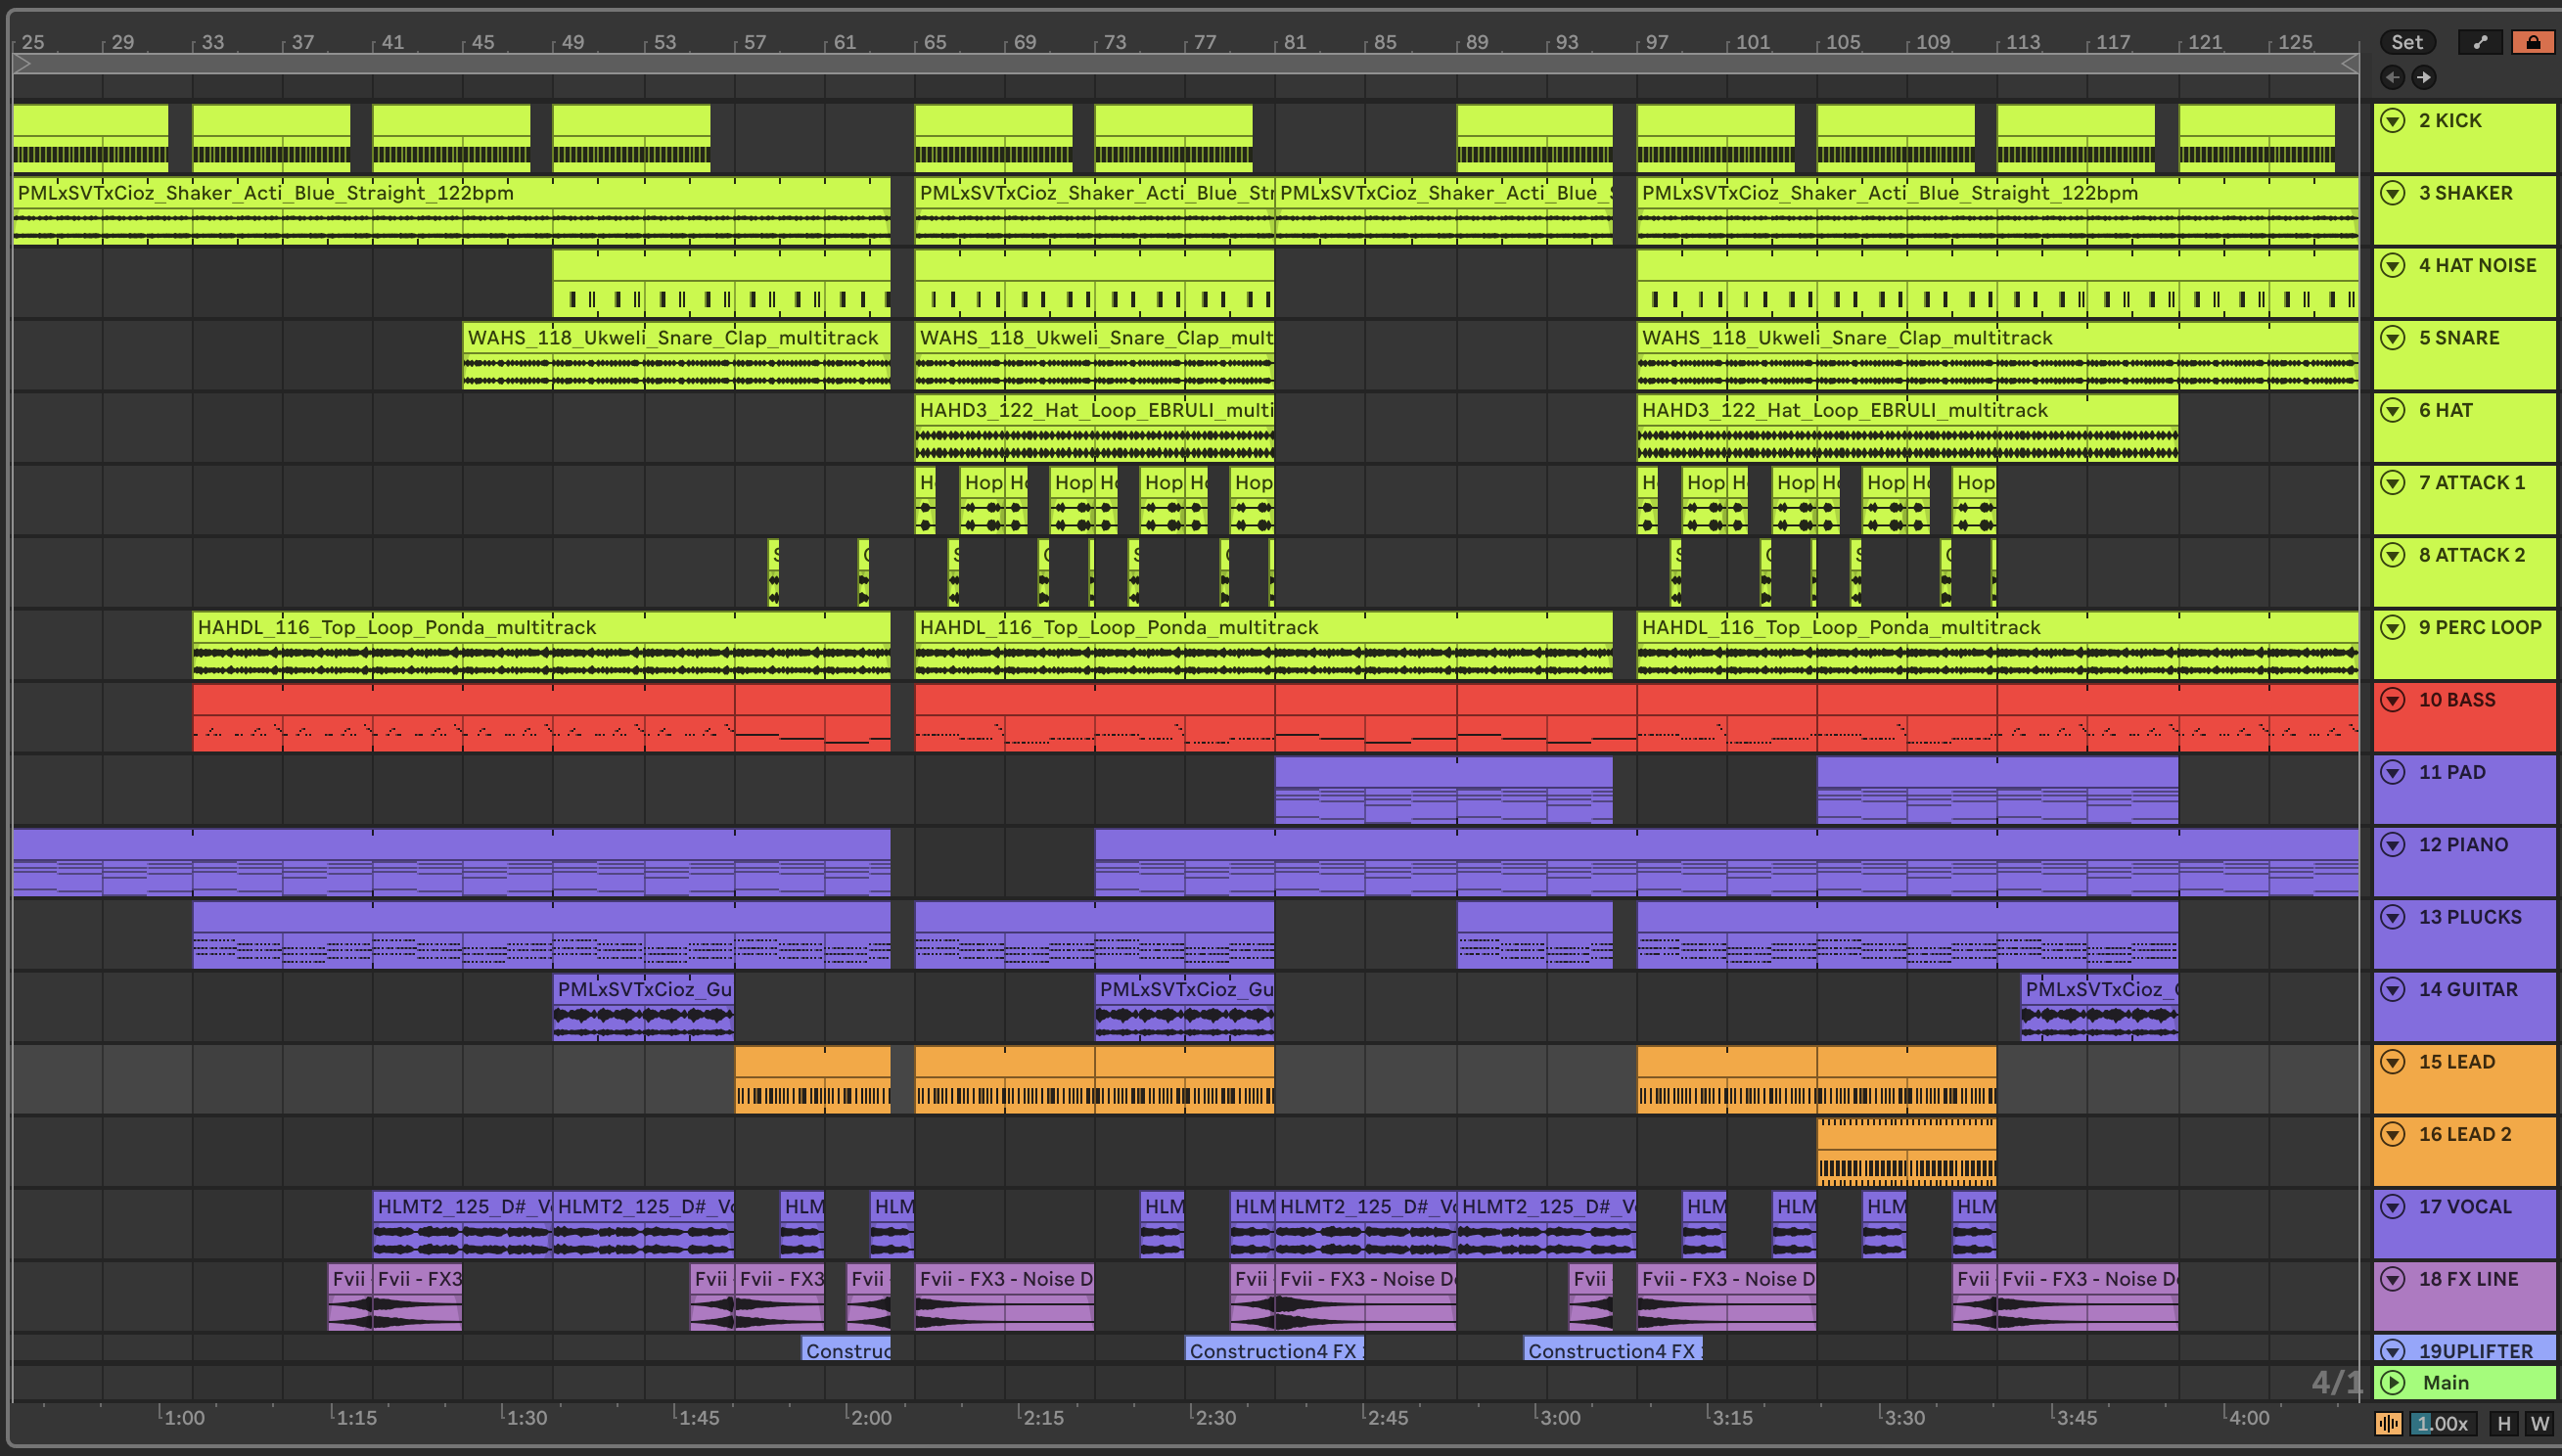
Task: Click the W width optimize button
Action: (x=2539, y=1424)
